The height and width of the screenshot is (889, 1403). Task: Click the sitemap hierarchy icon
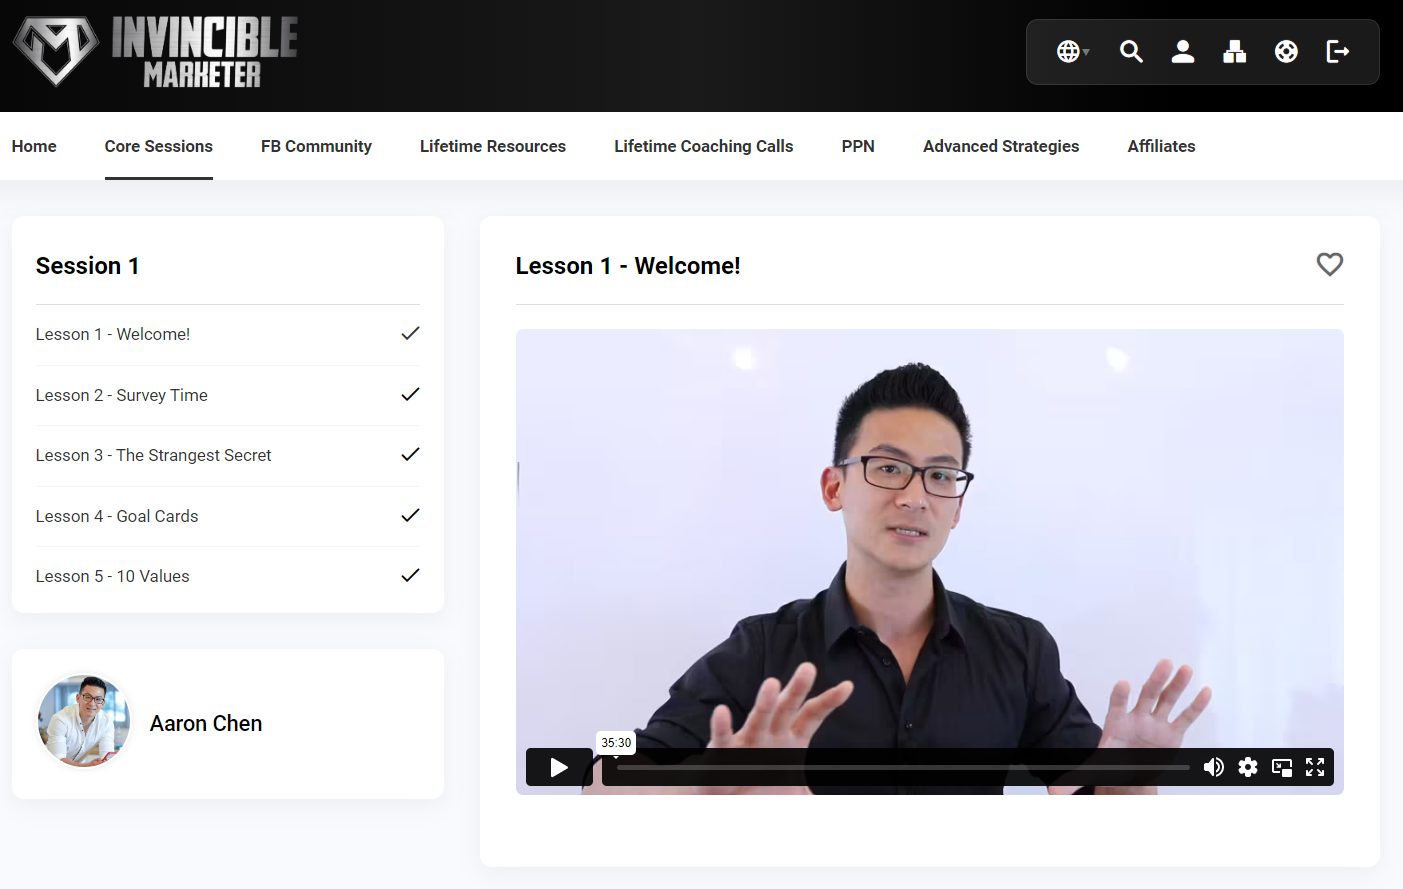pos(1235,51)
